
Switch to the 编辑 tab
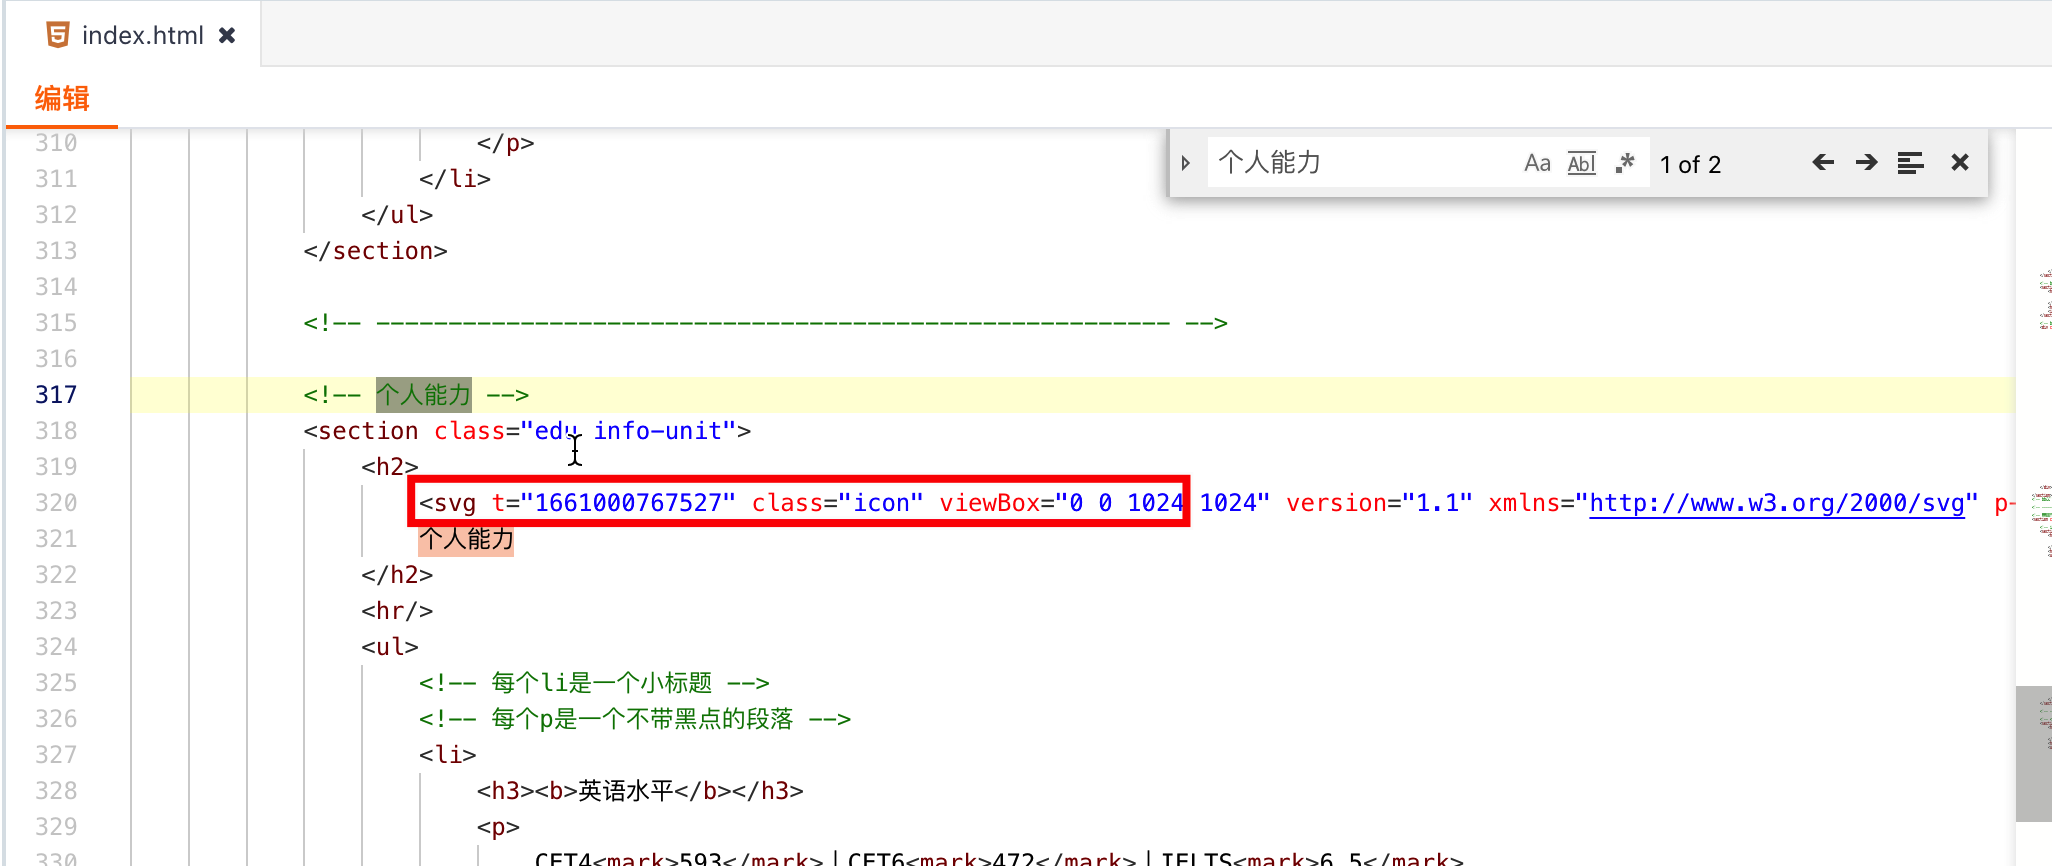pos(62,98)
